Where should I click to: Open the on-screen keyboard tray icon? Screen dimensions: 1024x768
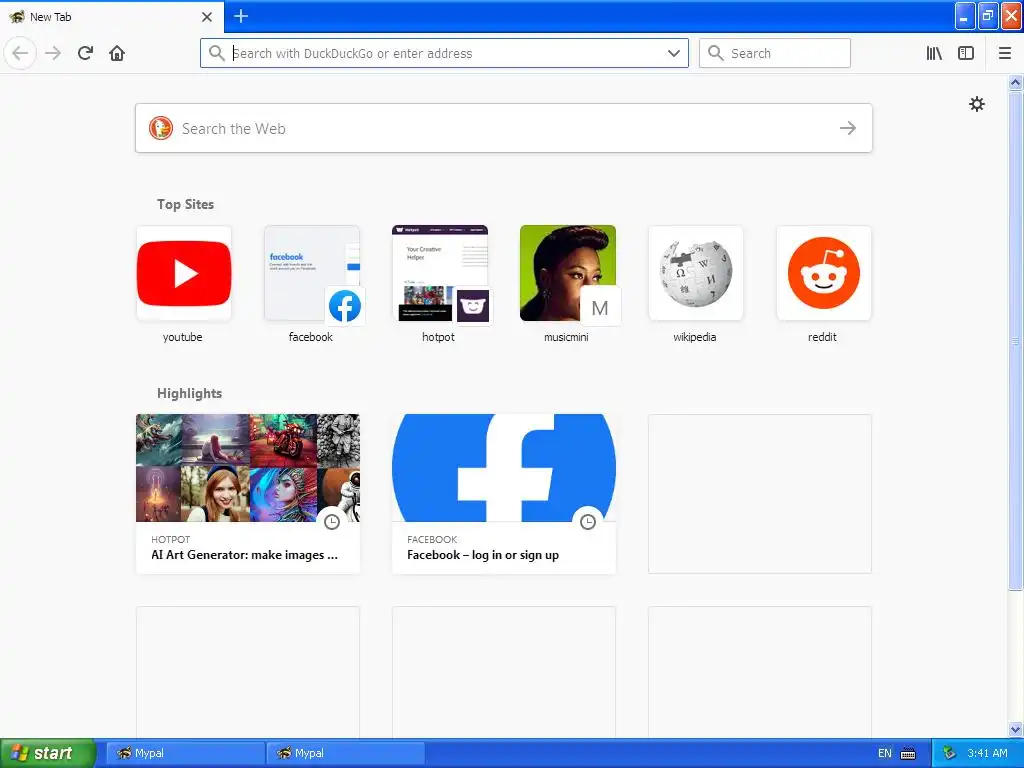pos(908,754)
